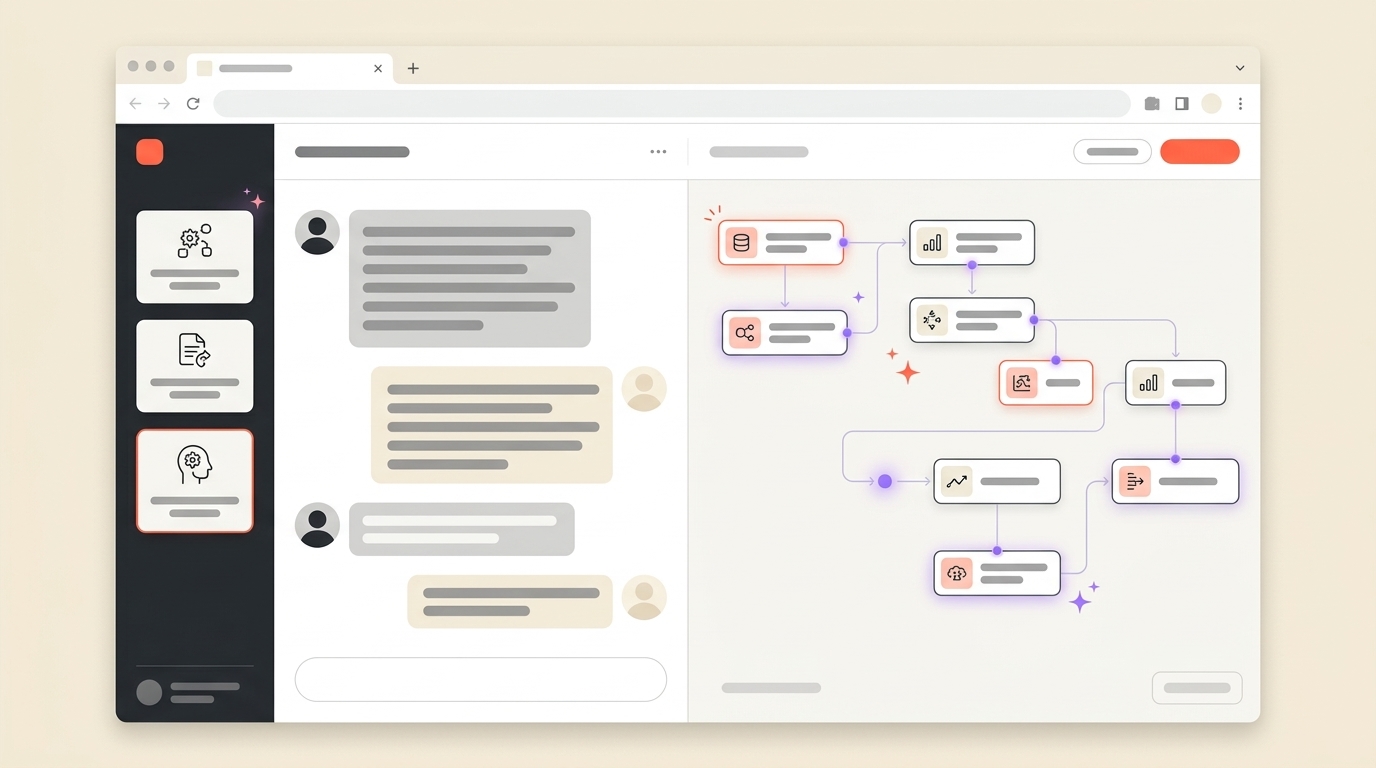Select the AI head gear sidebar card

click(195, 481)
